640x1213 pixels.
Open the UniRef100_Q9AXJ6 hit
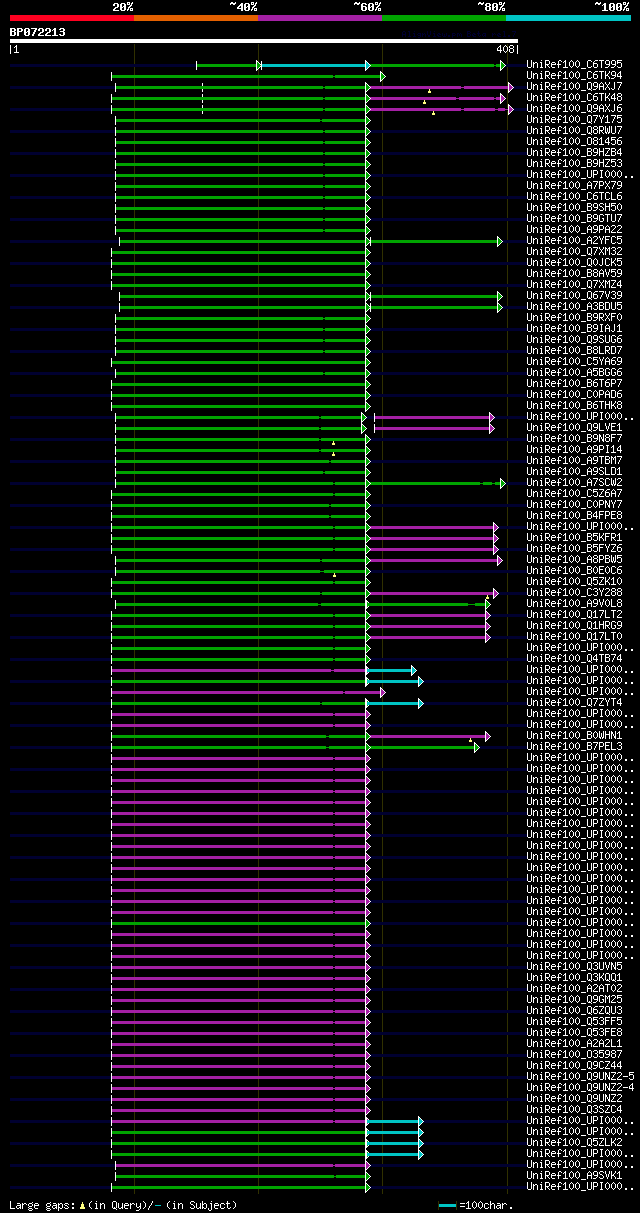pos(574,108)
